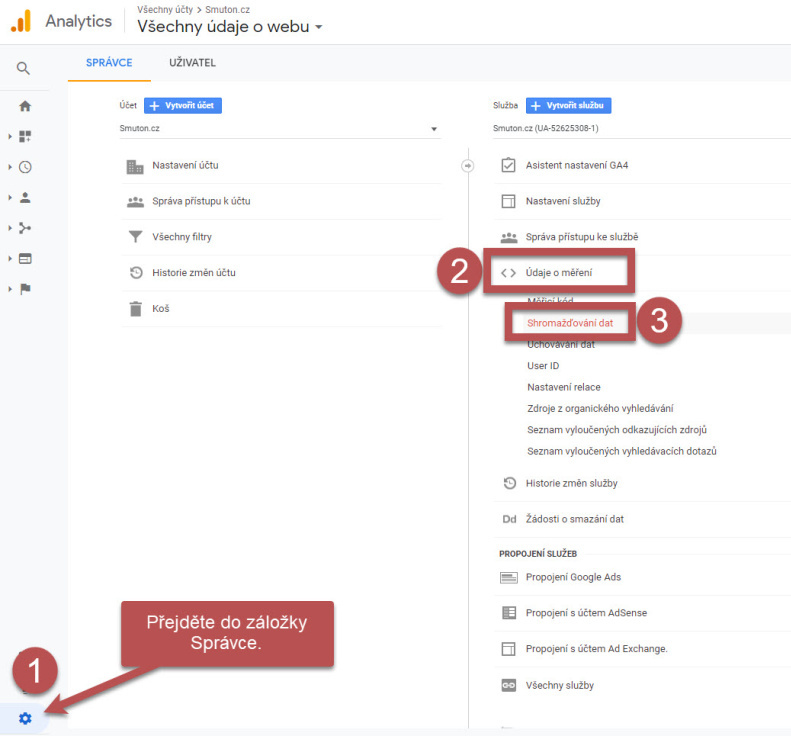Click Všechny účty breadcrumb link
This screenshot has height=736, width=791.
(x=165, y=10)
